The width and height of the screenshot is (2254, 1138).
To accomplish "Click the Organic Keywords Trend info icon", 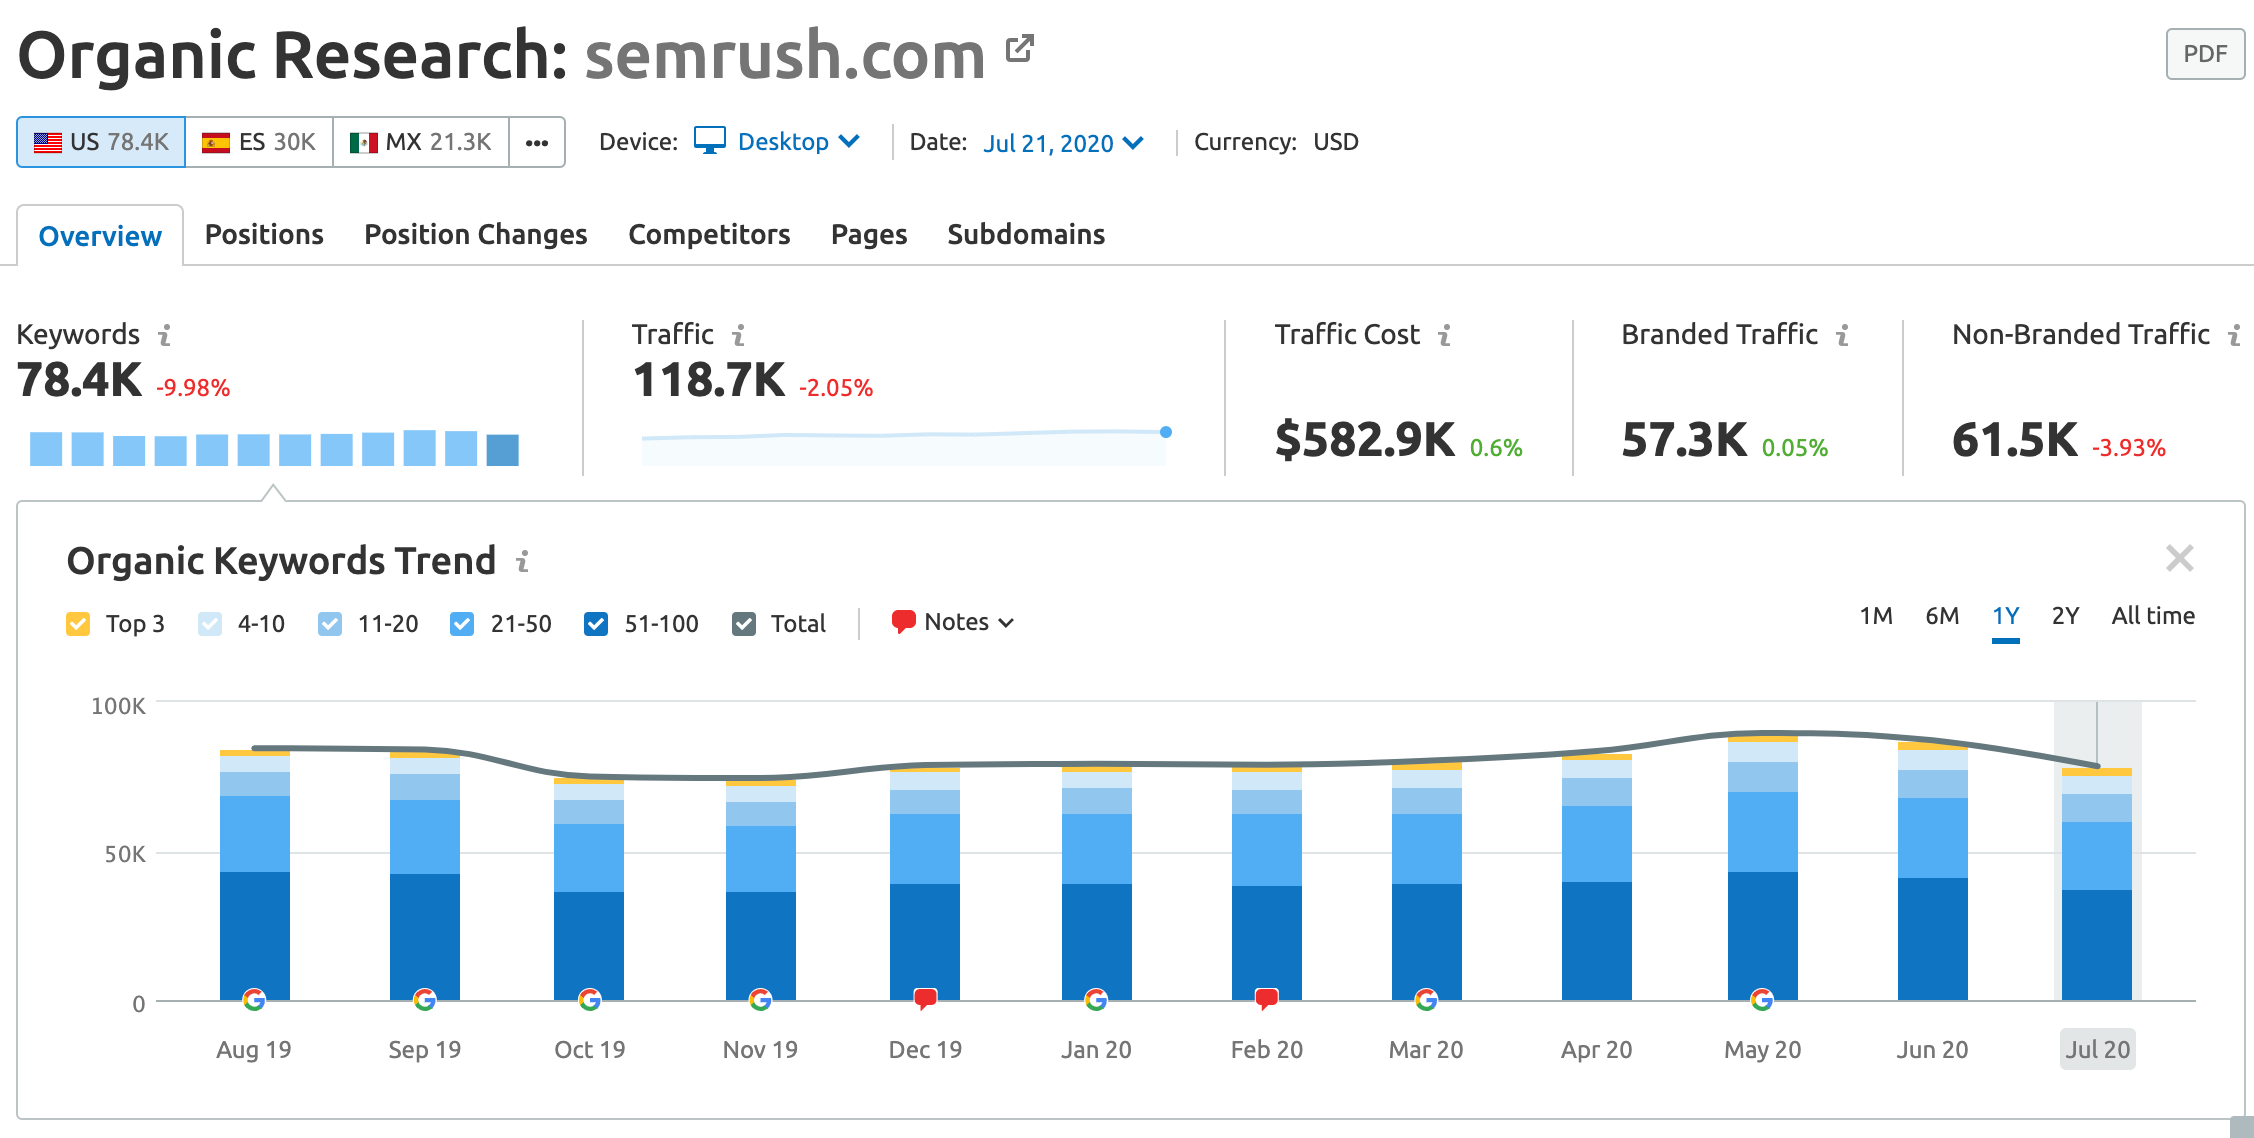I will [x=523, y=563].
